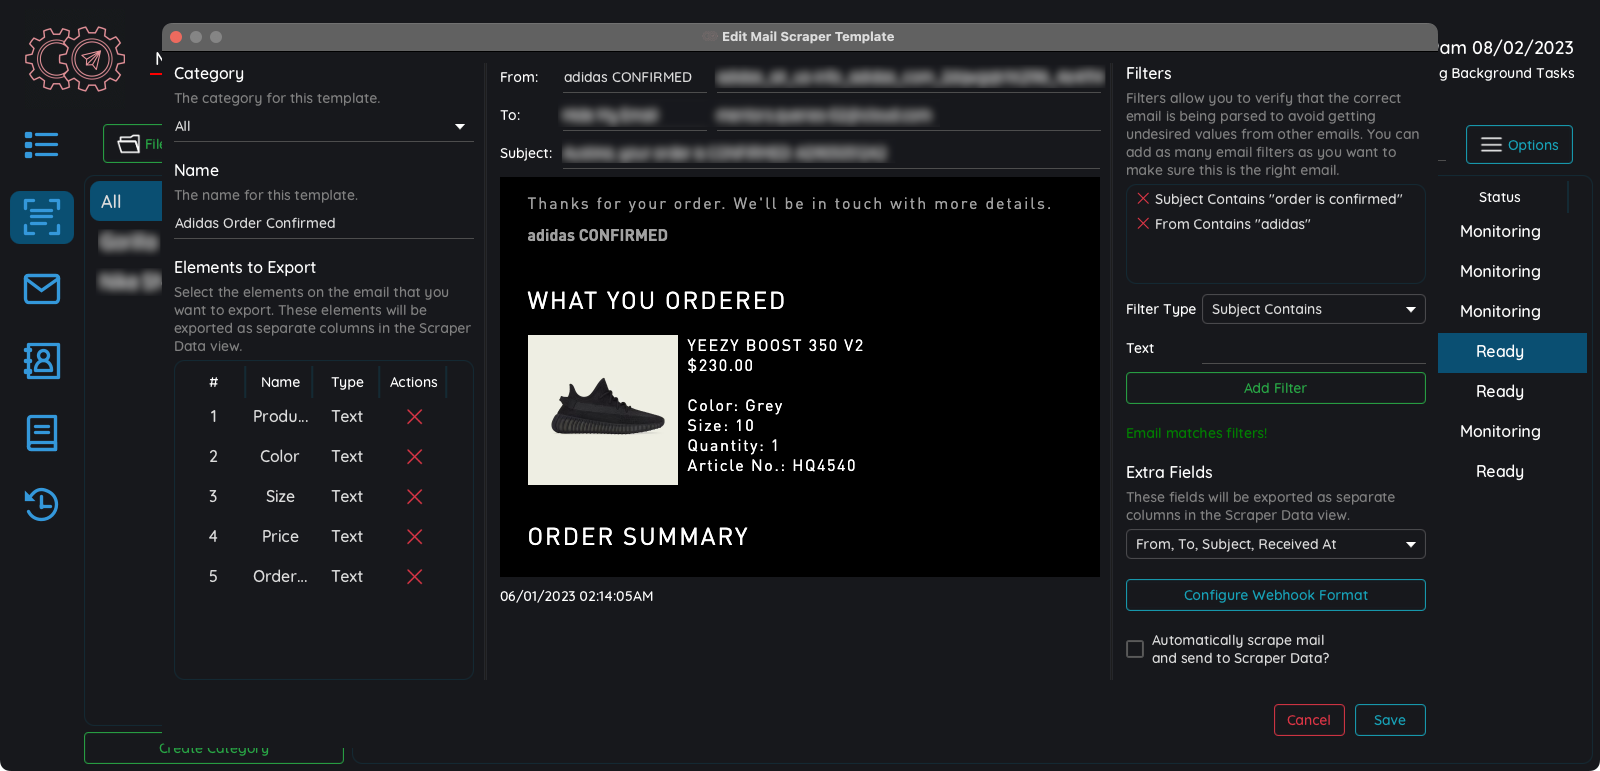
Task: Click the gear logo with paper plane
Action: [x=75, y=59]
